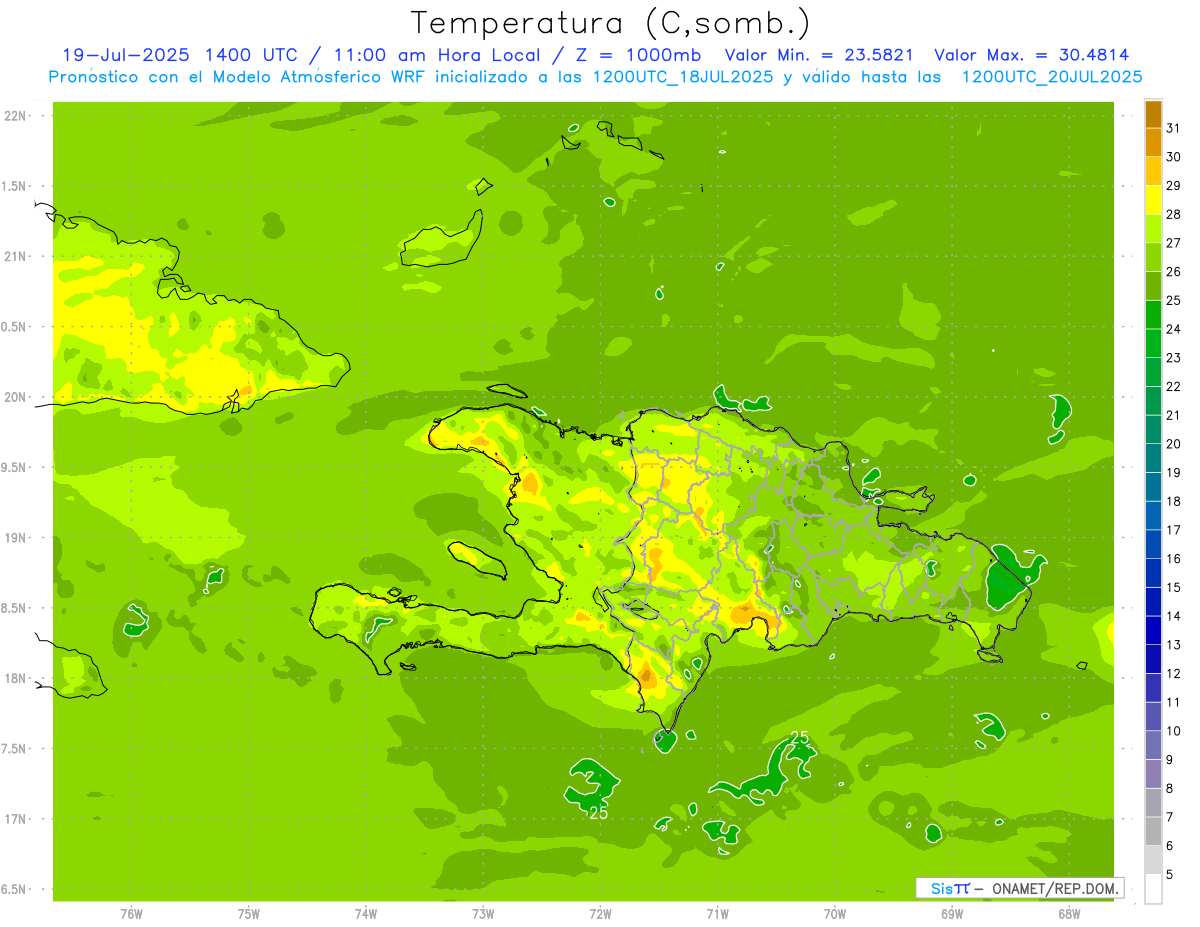Viewport: 1200px width, 927px height.
Task: Click the "ONAMET/REP.DOM." credit label
Action: [1054, 888]
